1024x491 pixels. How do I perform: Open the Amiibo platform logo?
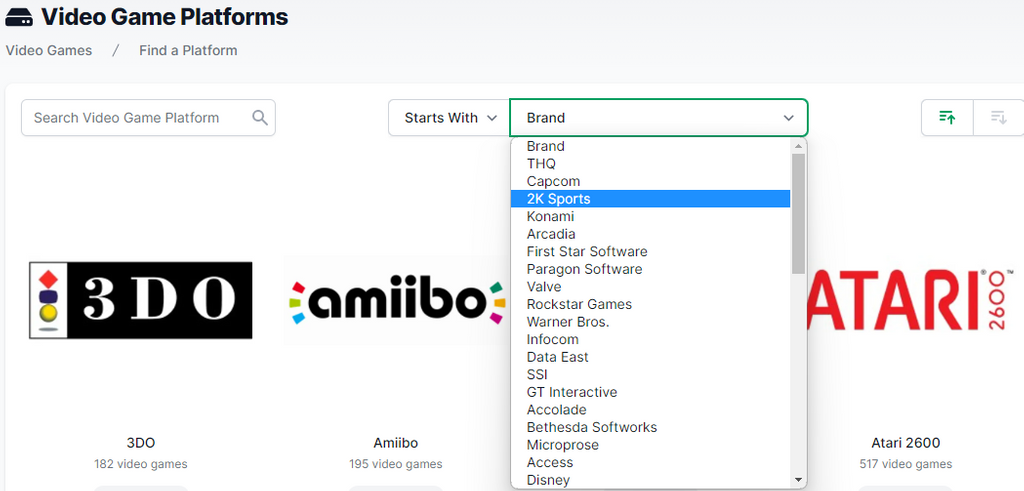[x=396, y=302]
